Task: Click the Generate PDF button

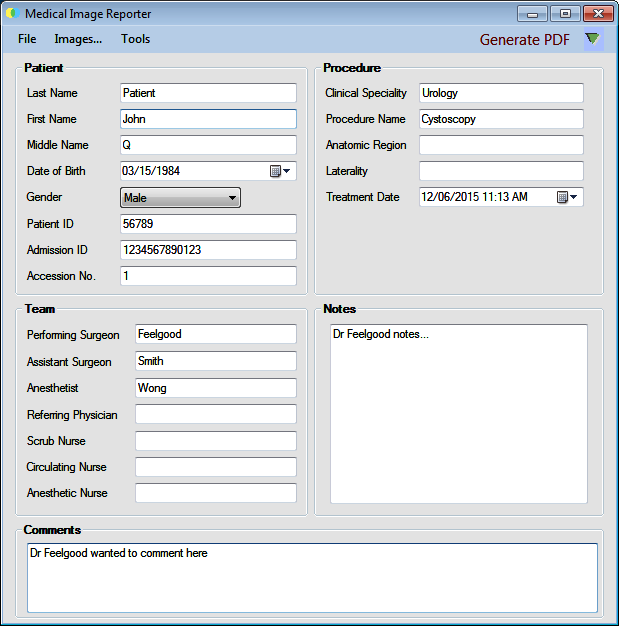Action: [524, 40]
